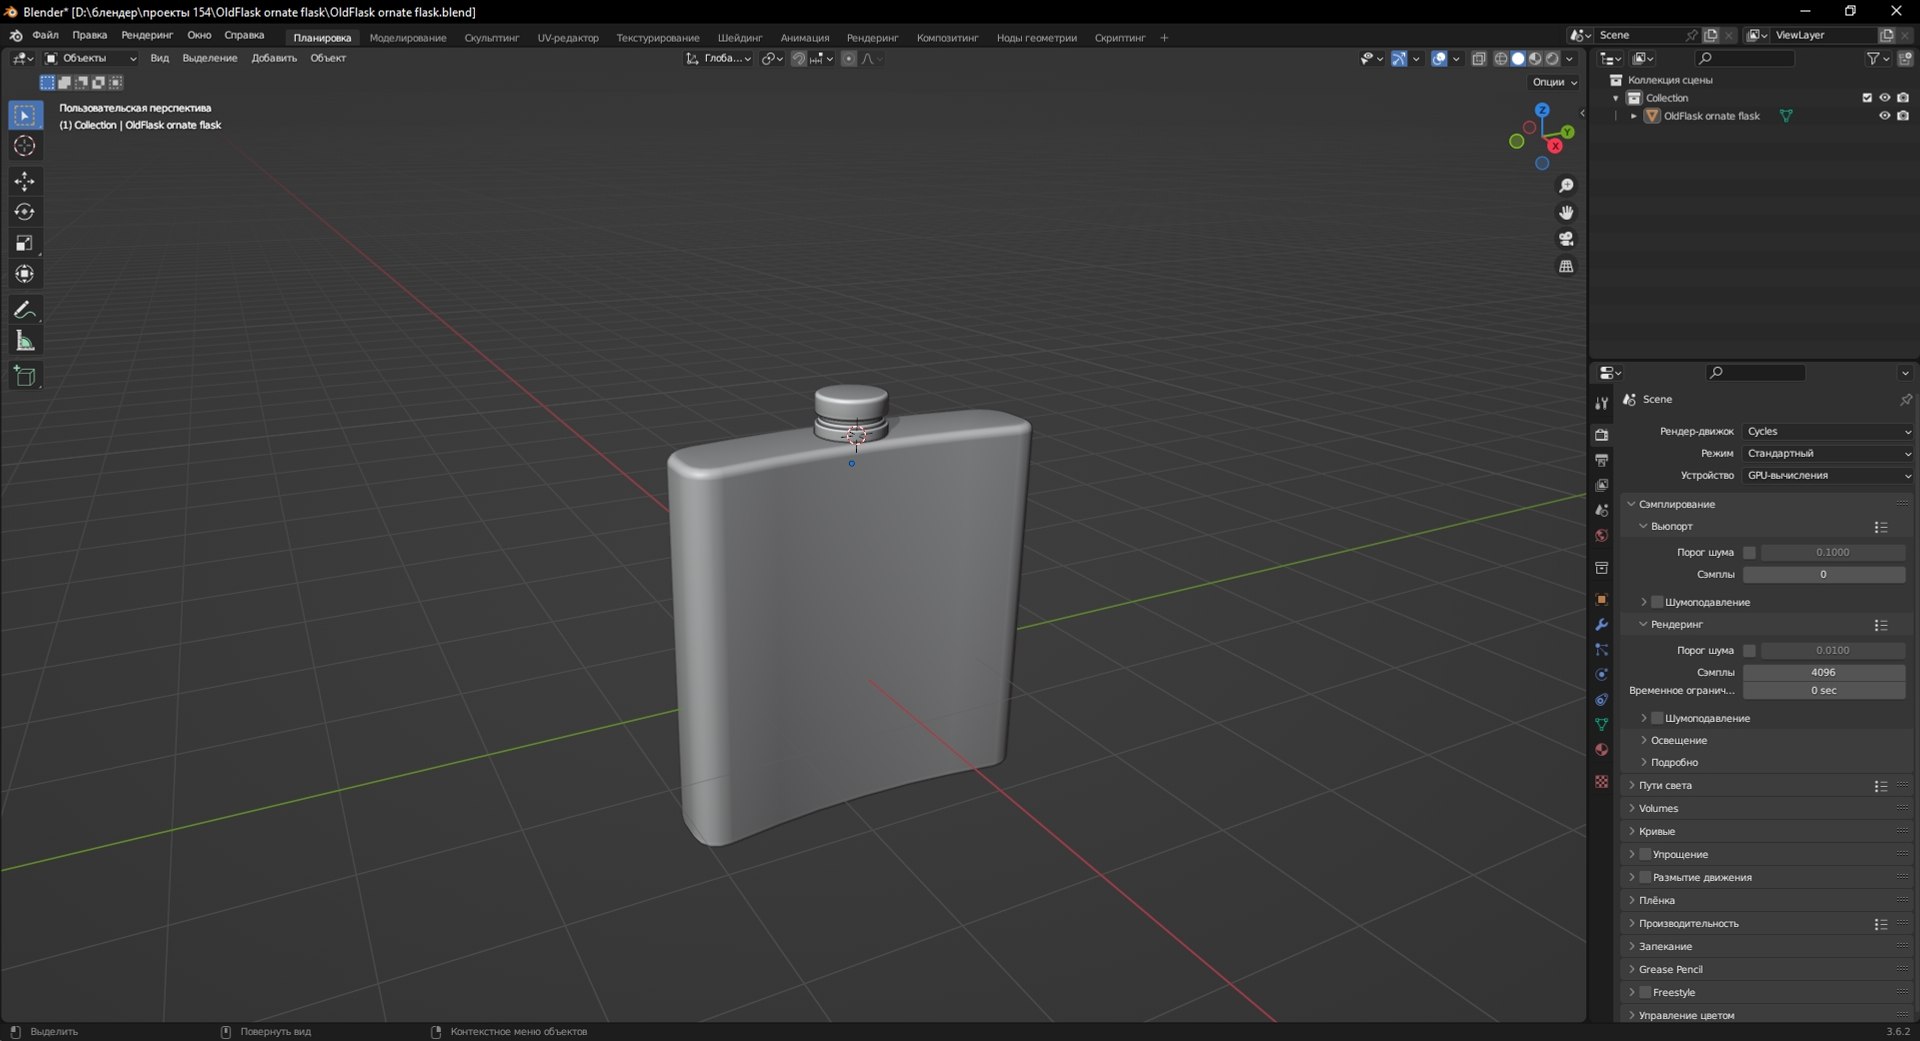Open the GPU-вычисления device dropdown

[x=1828, y=476]
